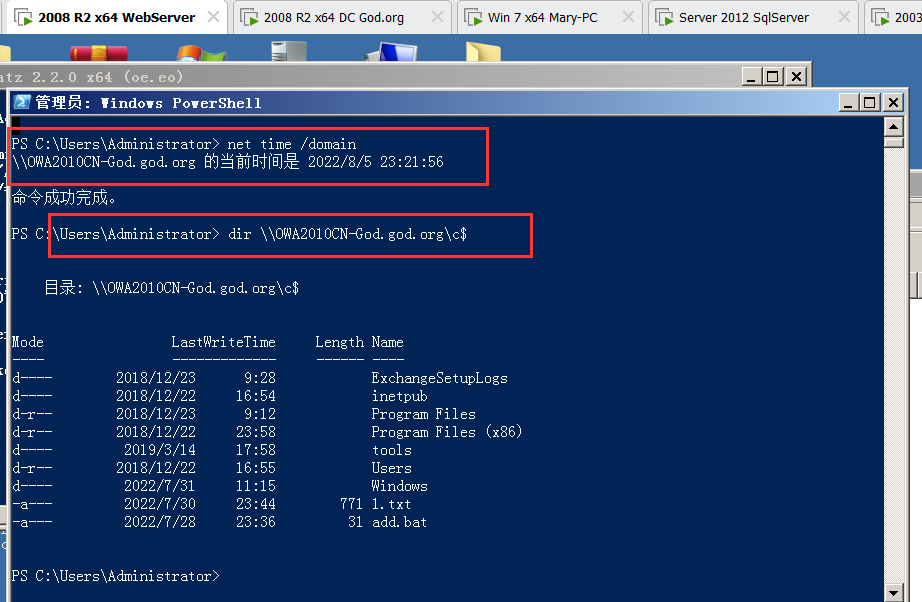Minimize the Windows PowerShell window
Image resolution: width=922 pixels, height=602 pixels.
coord(848,102)
